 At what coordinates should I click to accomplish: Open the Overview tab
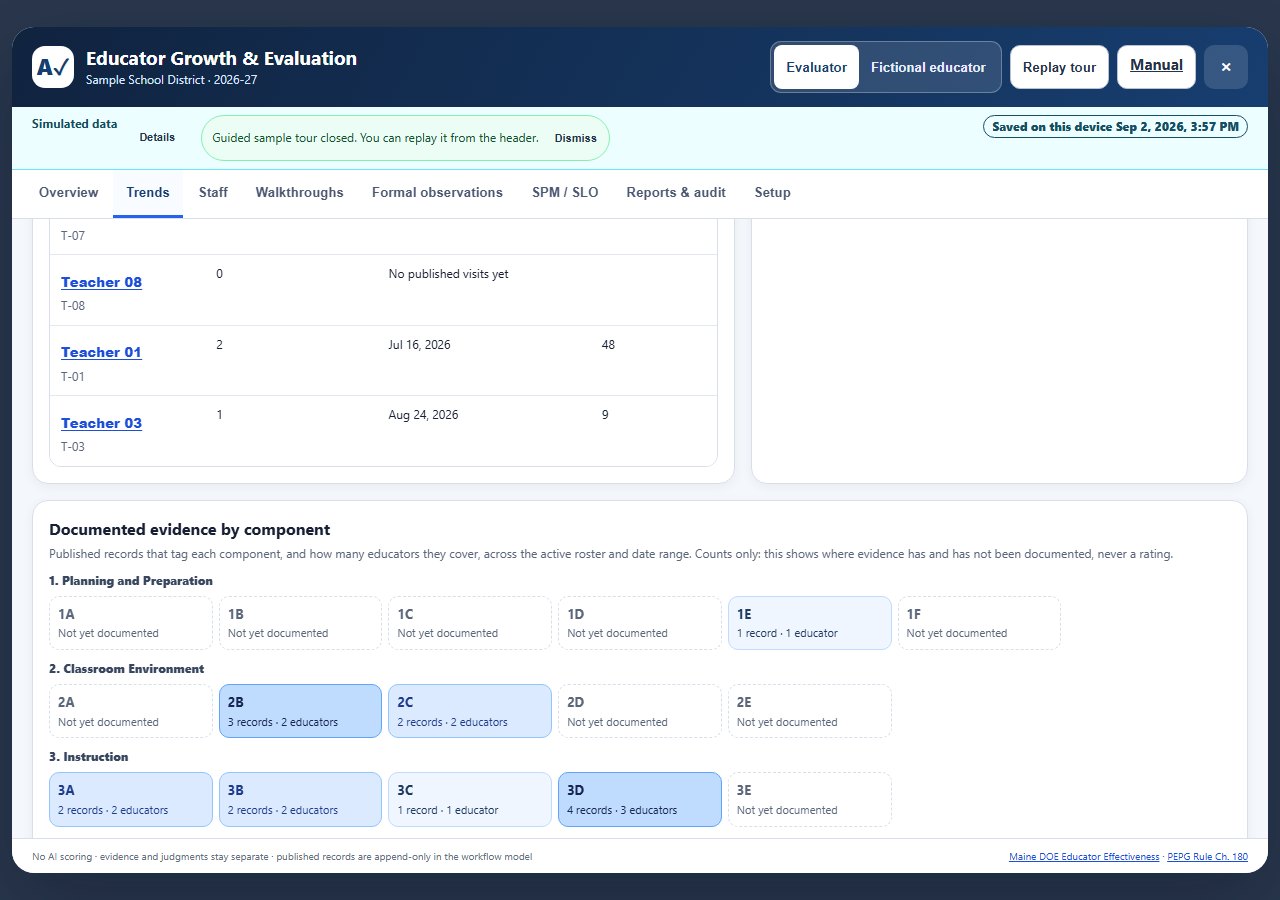[69, 192]
